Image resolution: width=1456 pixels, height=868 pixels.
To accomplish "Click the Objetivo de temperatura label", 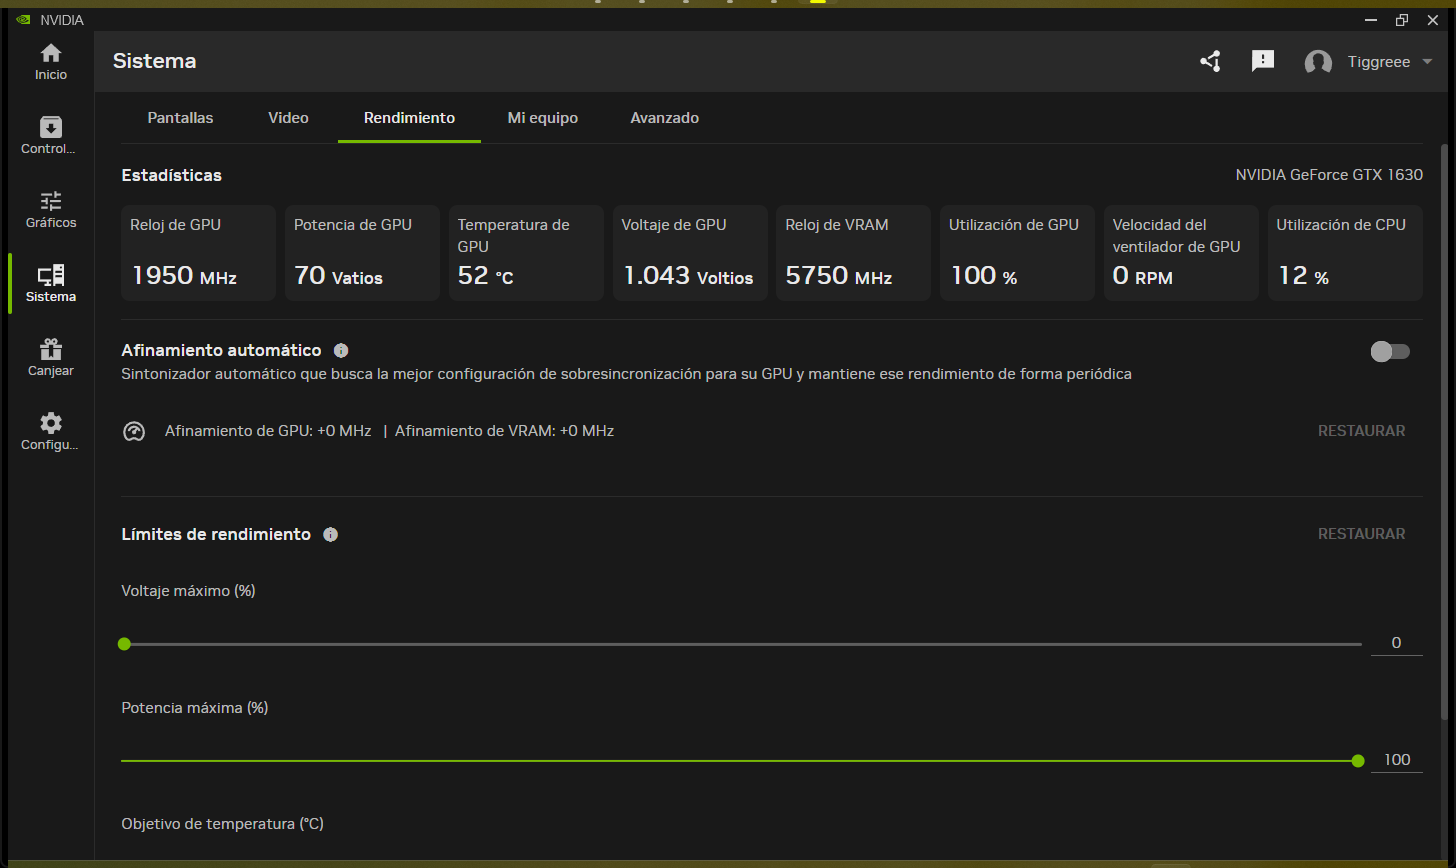I will [222, 824].
